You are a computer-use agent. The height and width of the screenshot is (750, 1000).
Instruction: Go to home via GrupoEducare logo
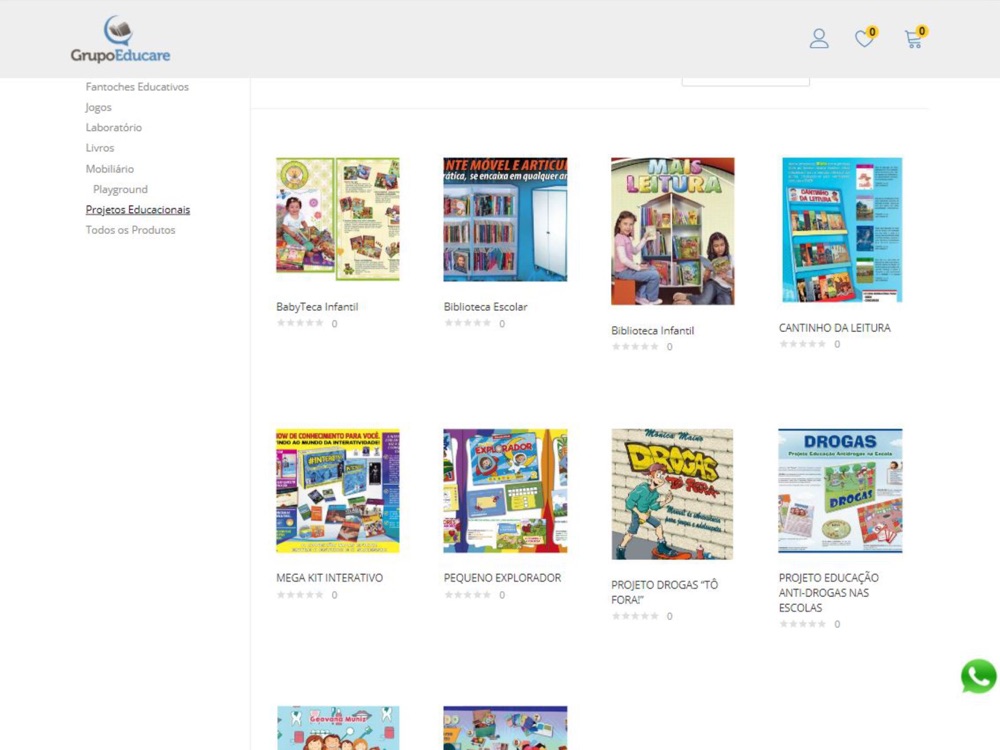coord(121,39)
